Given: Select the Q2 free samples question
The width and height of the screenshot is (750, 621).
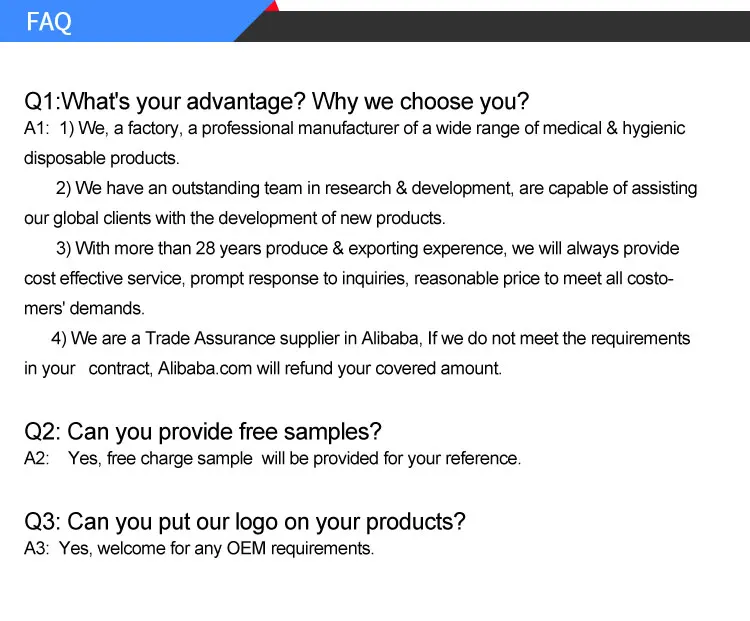Looking at the screenshot, I should [203, 432].
